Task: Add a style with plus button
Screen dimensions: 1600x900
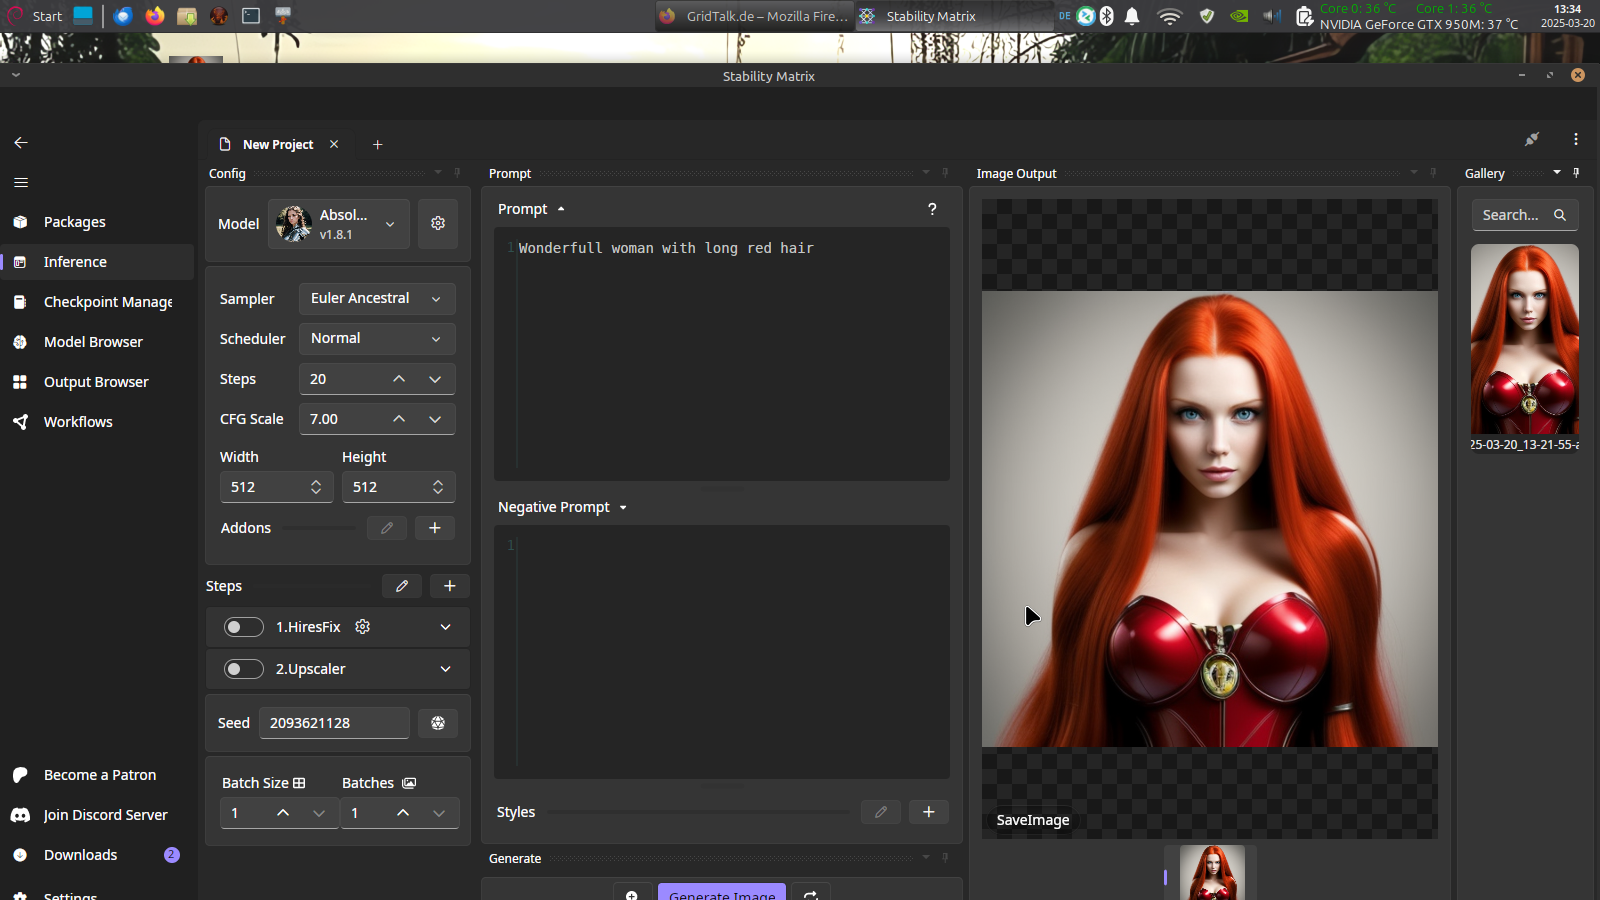Action: coord(928,812)
